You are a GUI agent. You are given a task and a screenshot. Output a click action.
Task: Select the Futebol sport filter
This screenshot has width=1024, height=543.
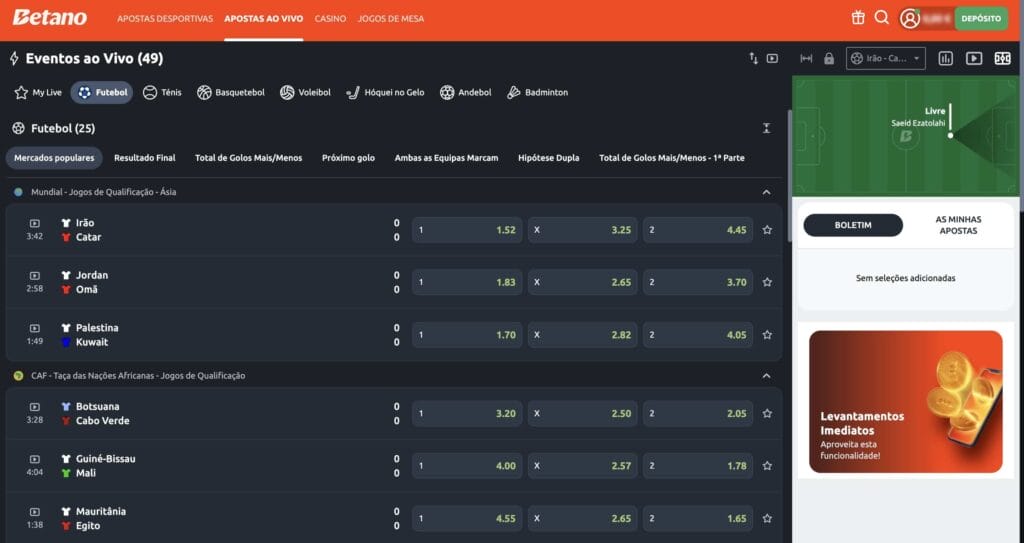(102, 92)
